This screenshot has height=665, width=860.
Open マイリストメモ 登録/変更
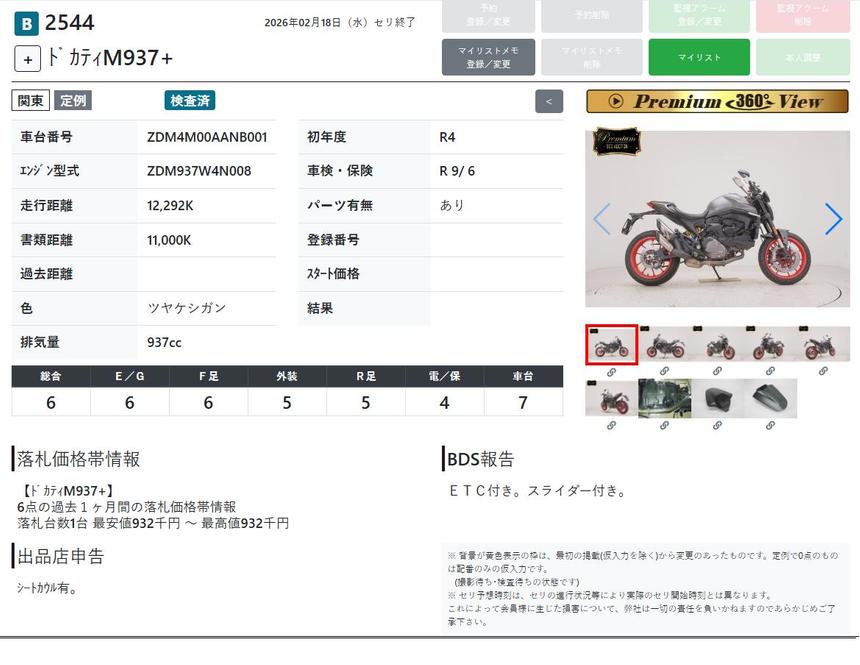(x=488, y=57)
